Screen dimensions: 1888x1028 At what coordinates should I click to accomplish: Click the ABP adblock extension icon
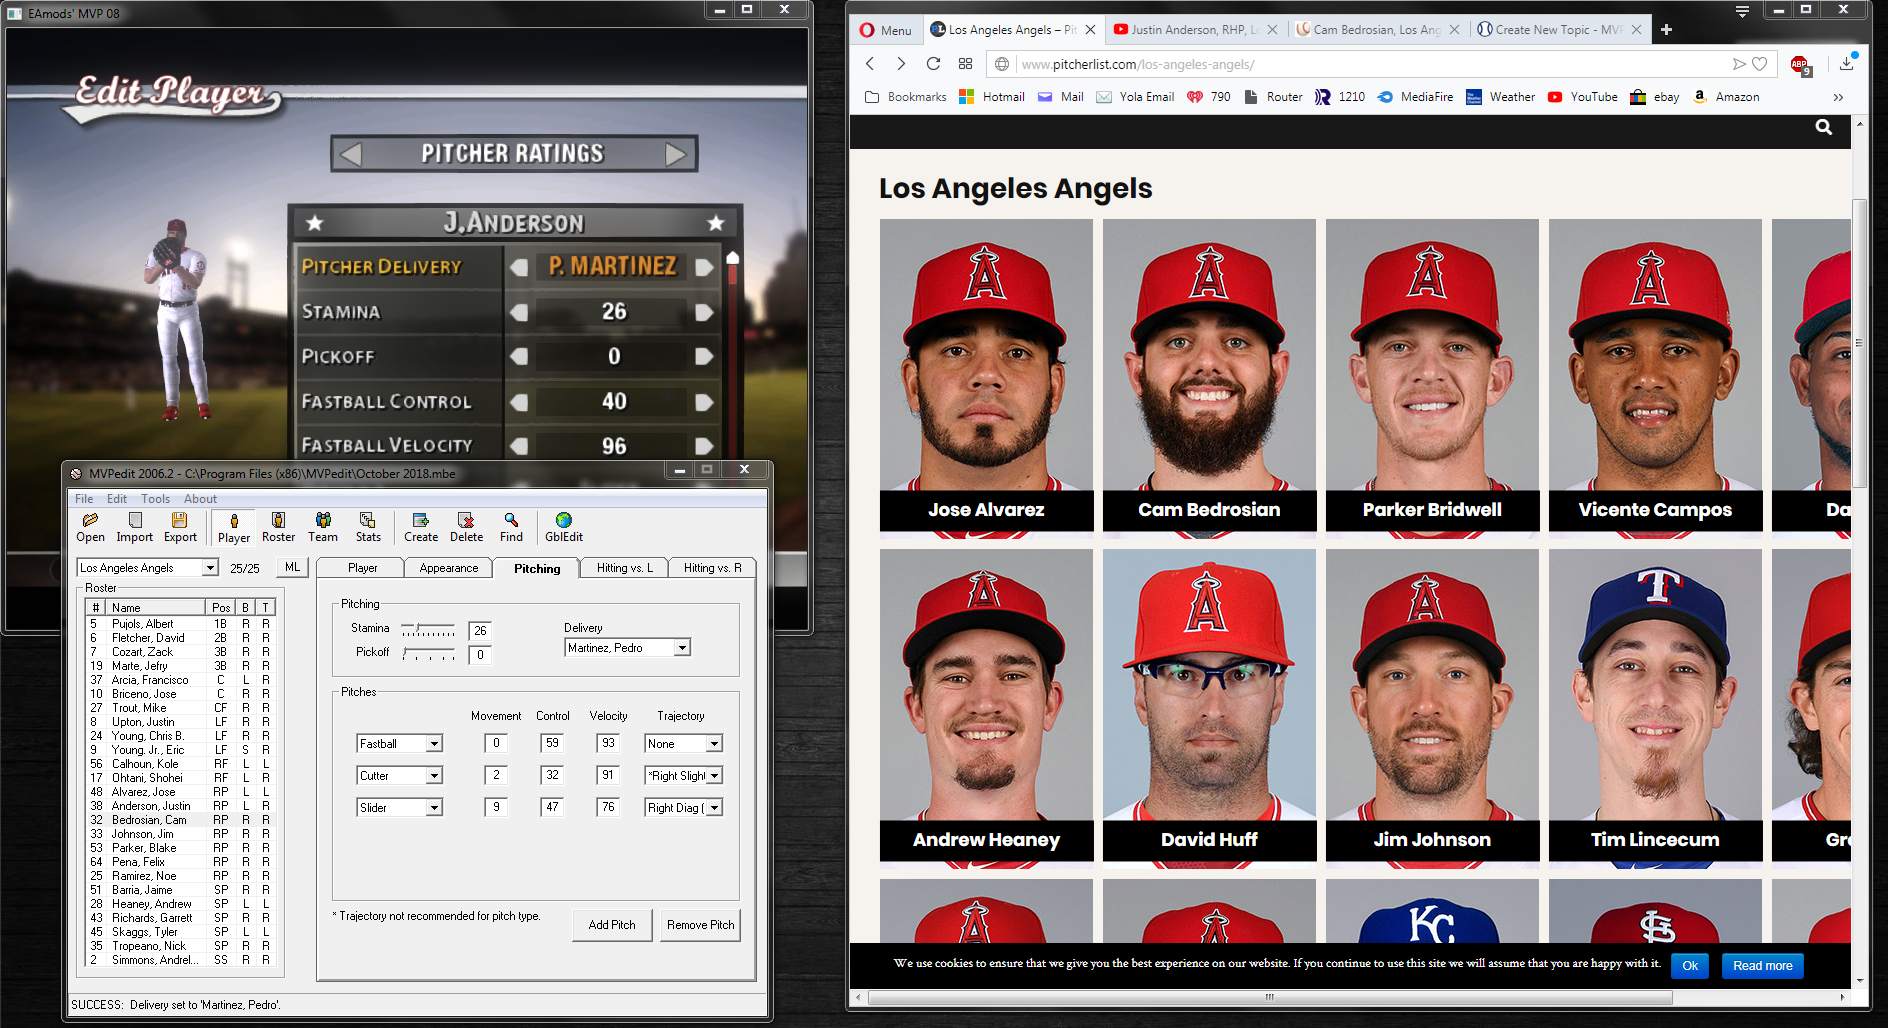[1800, 65]
